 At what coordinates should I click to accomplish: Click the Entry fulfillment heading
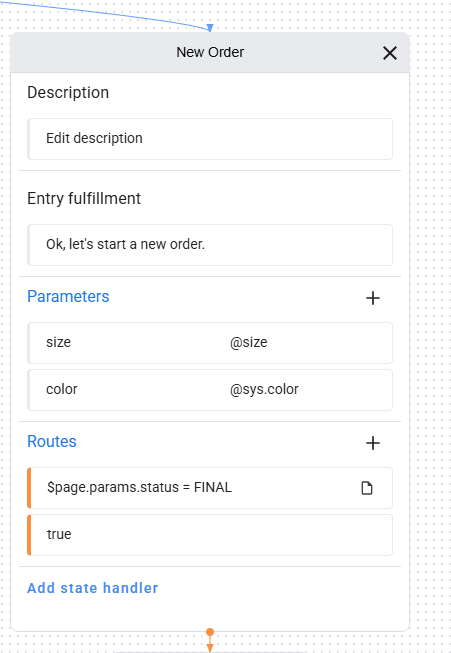(84, 199)
